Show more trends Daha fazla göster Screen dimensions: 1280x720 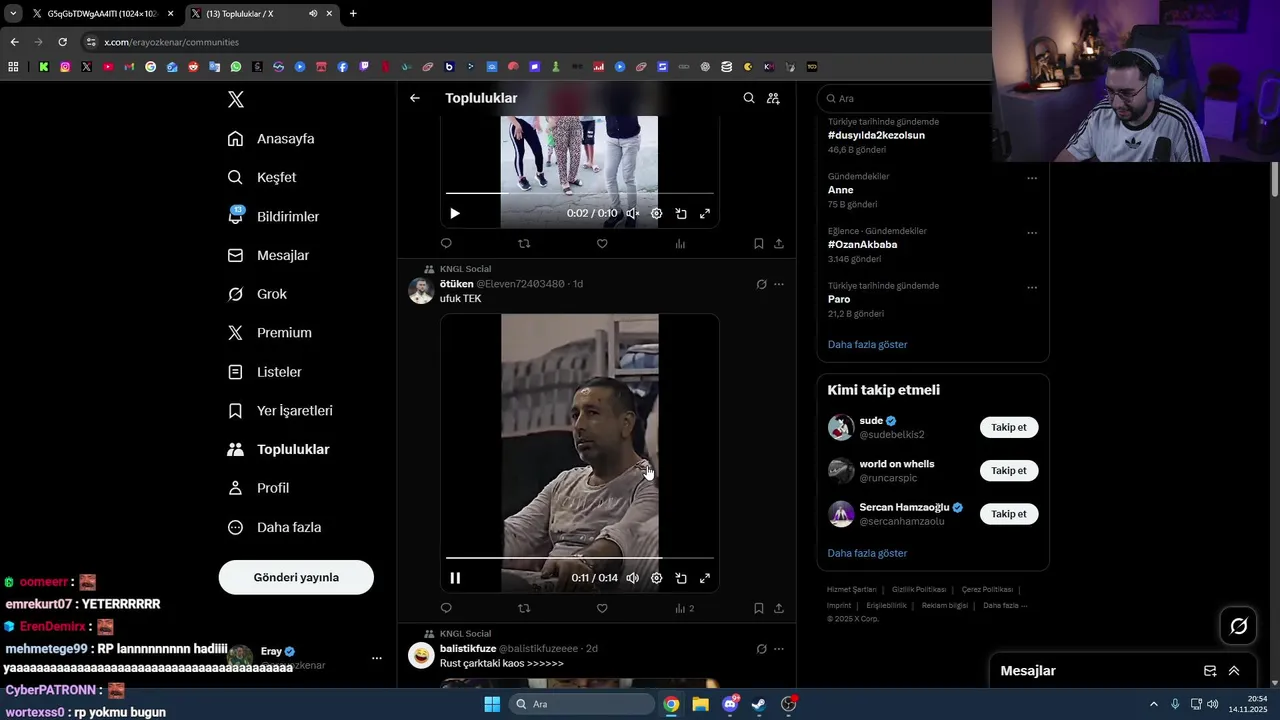point(867,344)
